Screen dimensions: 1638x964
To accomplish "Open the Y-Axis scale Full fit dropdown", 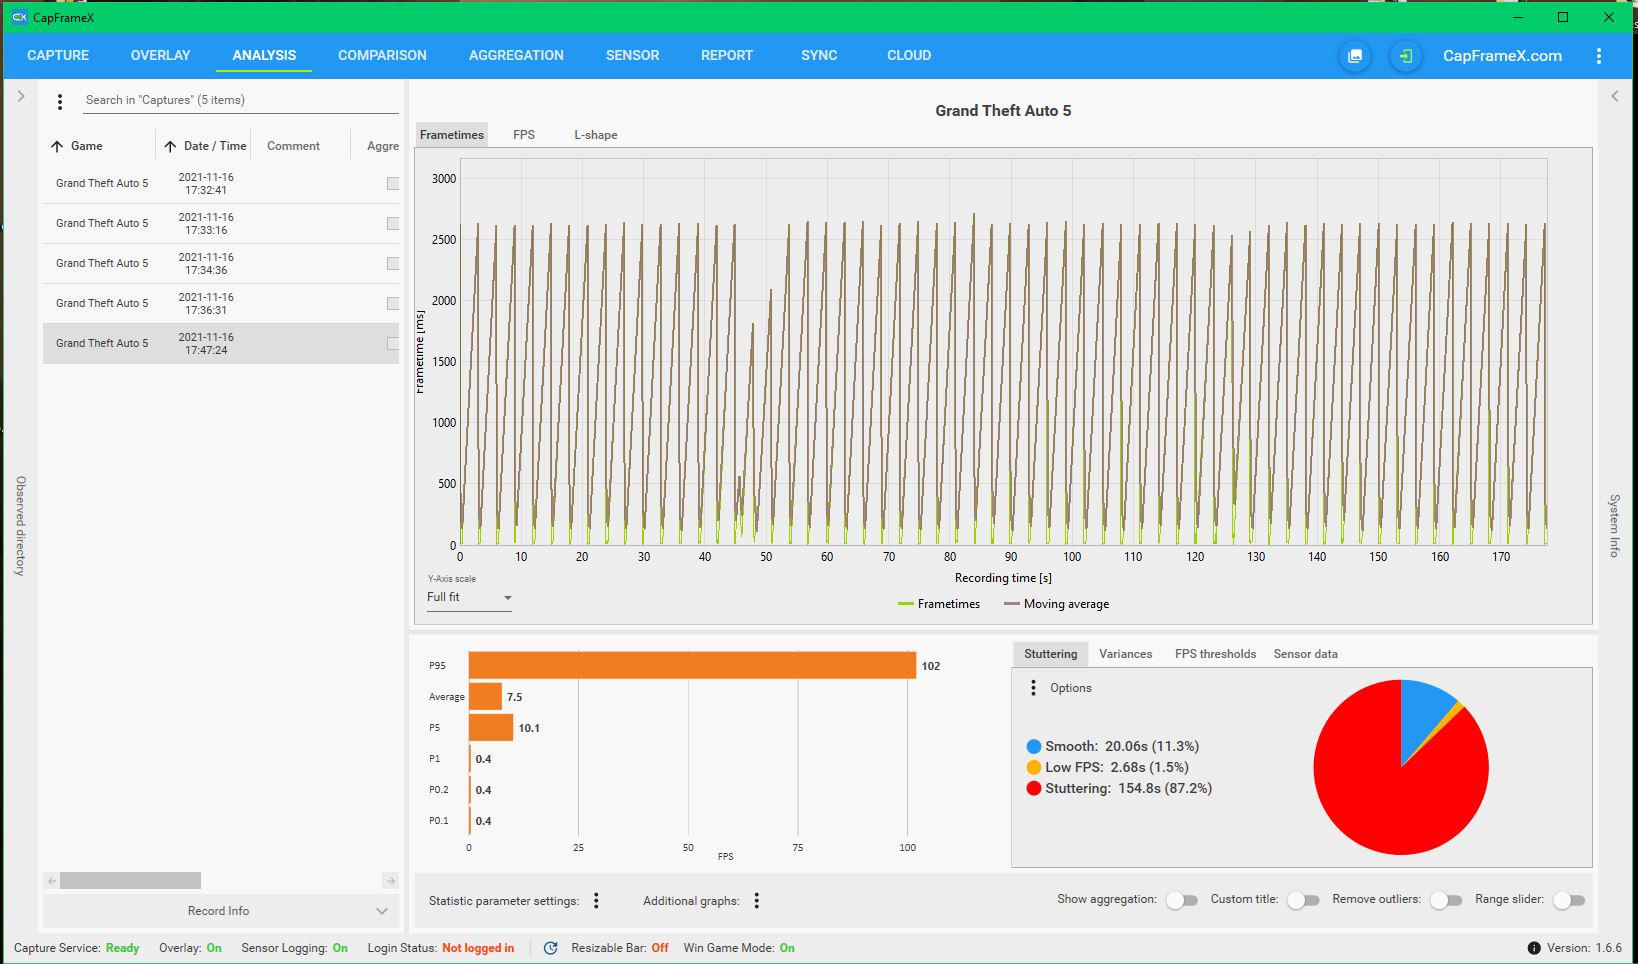I will pyautogui.click(x=469, y=597).
